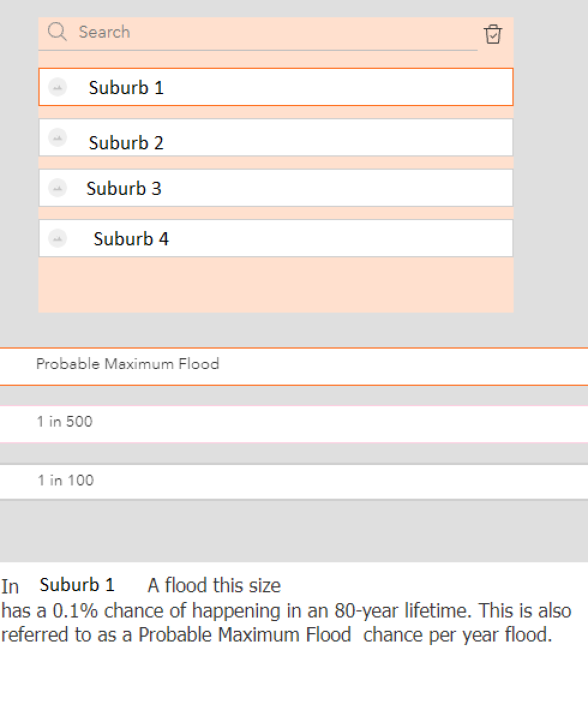Click the round placeholder icon beside Suburb 4
The width and height of the screenshot is (588, 723).
point(58,238)
